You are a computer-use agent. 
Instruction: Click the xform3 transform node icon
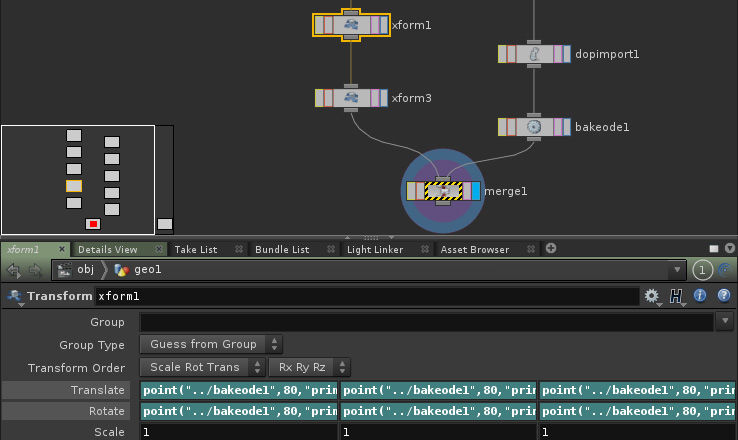(x=351, y=98)
